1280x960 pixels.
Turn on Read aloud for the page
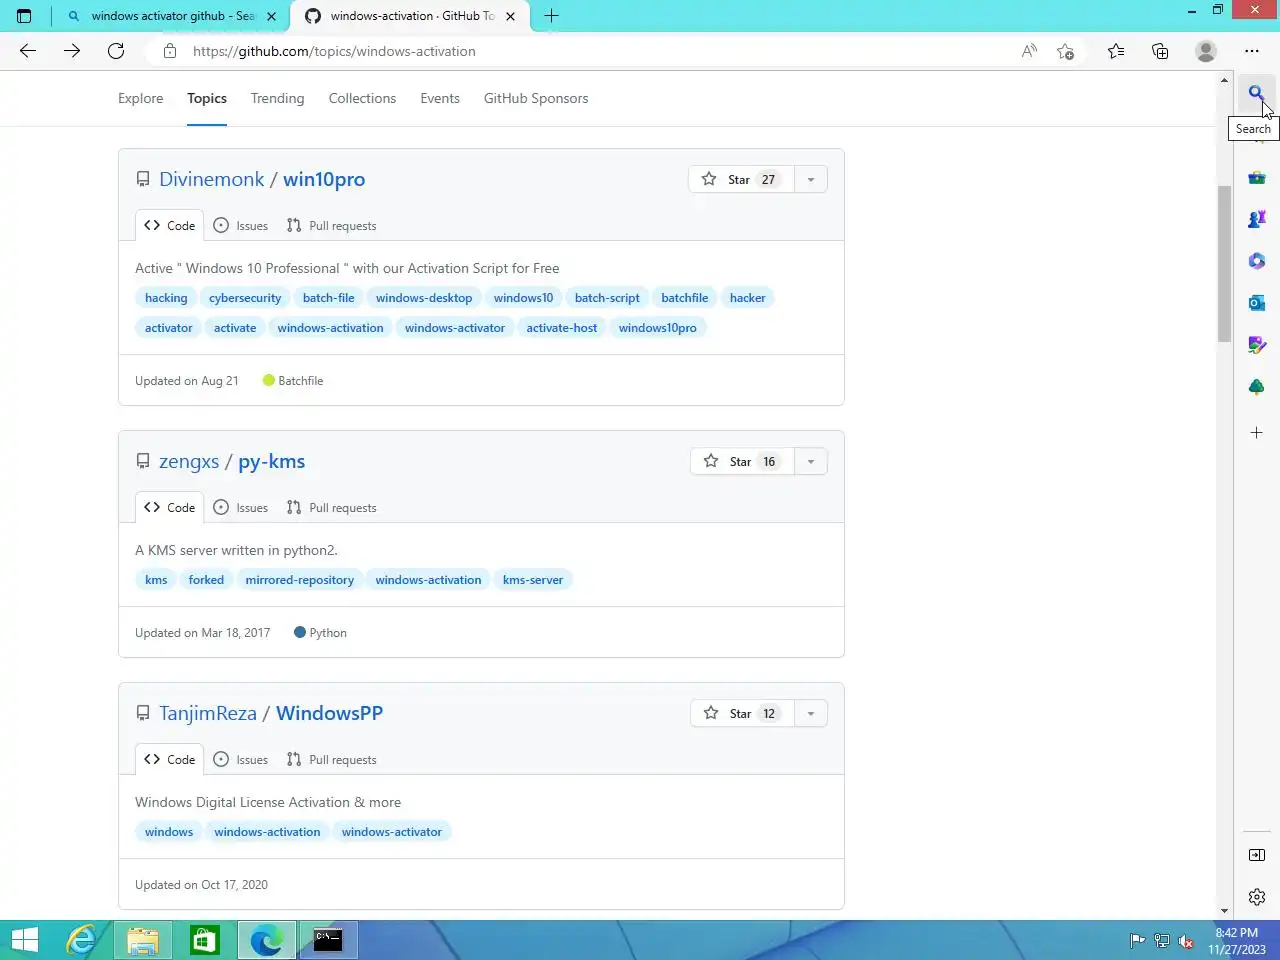(x=1029, y=51)
